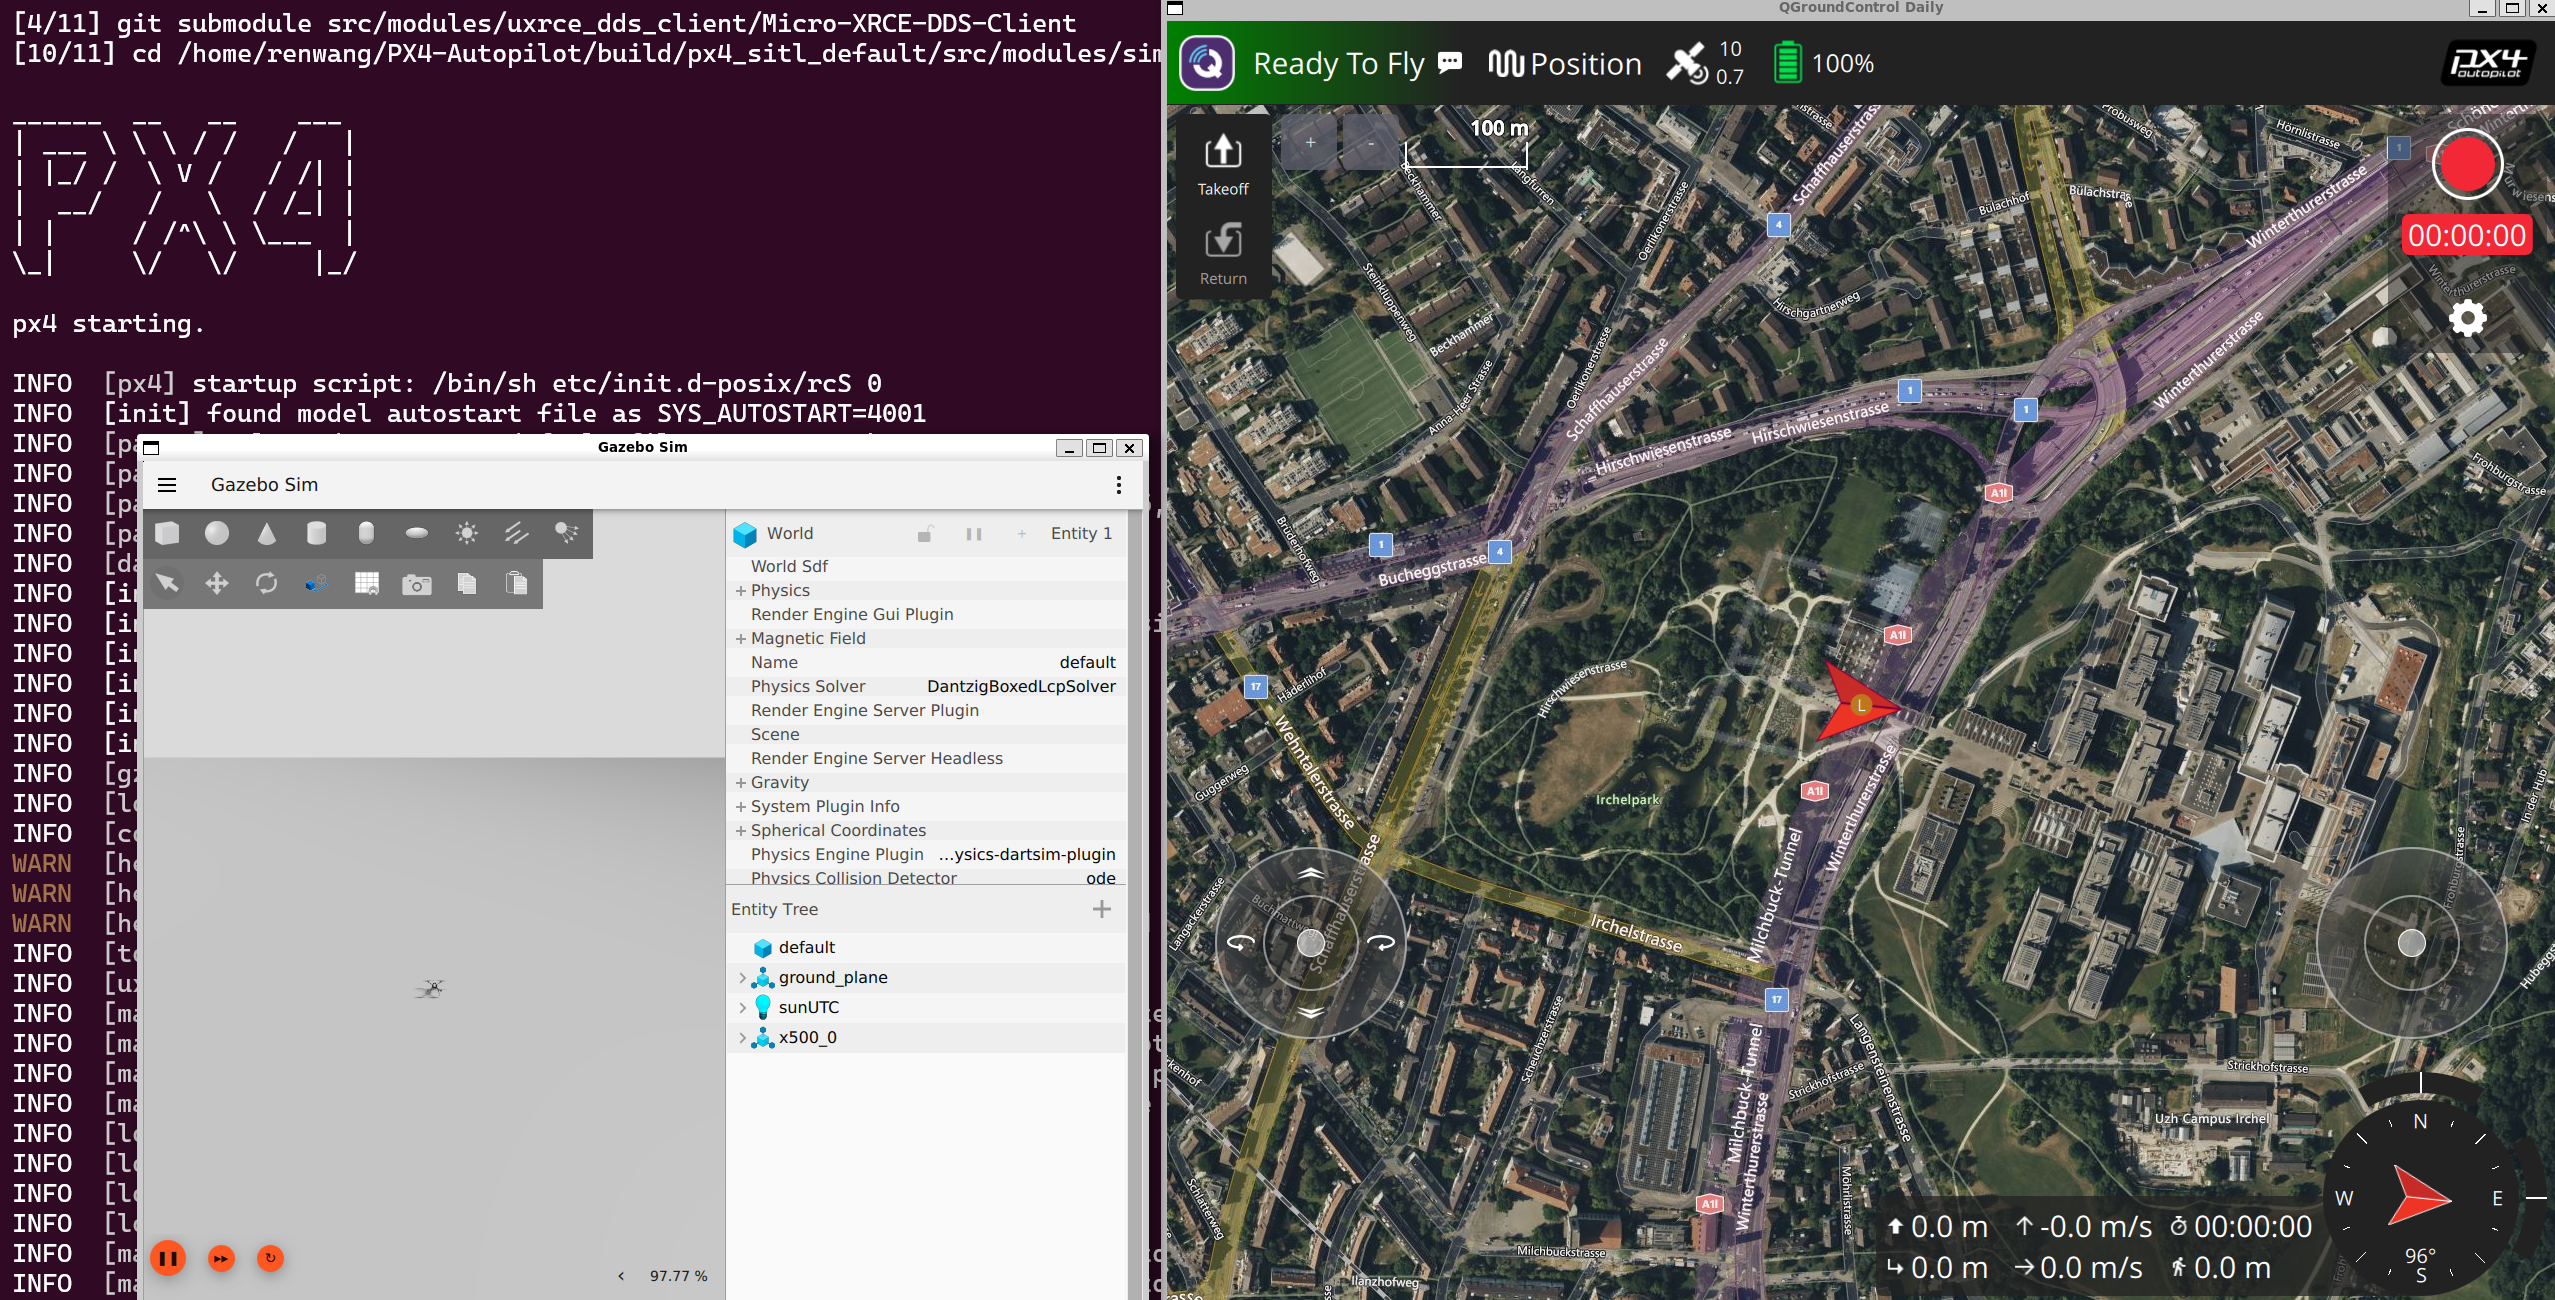Open the QGroundControl application menu logo
The height and width of the screenshot is (1300, 2555).
pos(1207,63)
